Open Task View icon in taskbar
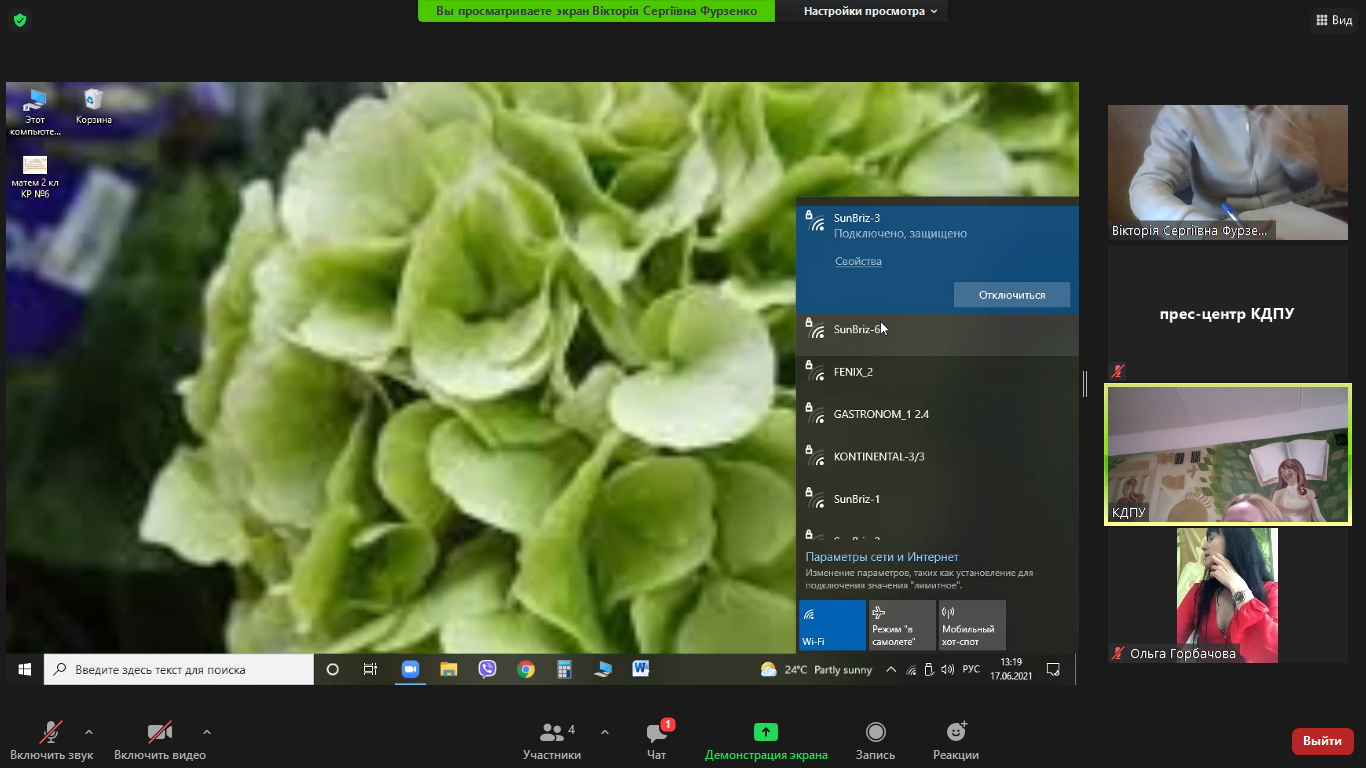The image size is (1366, 768). tap(370, 670)
